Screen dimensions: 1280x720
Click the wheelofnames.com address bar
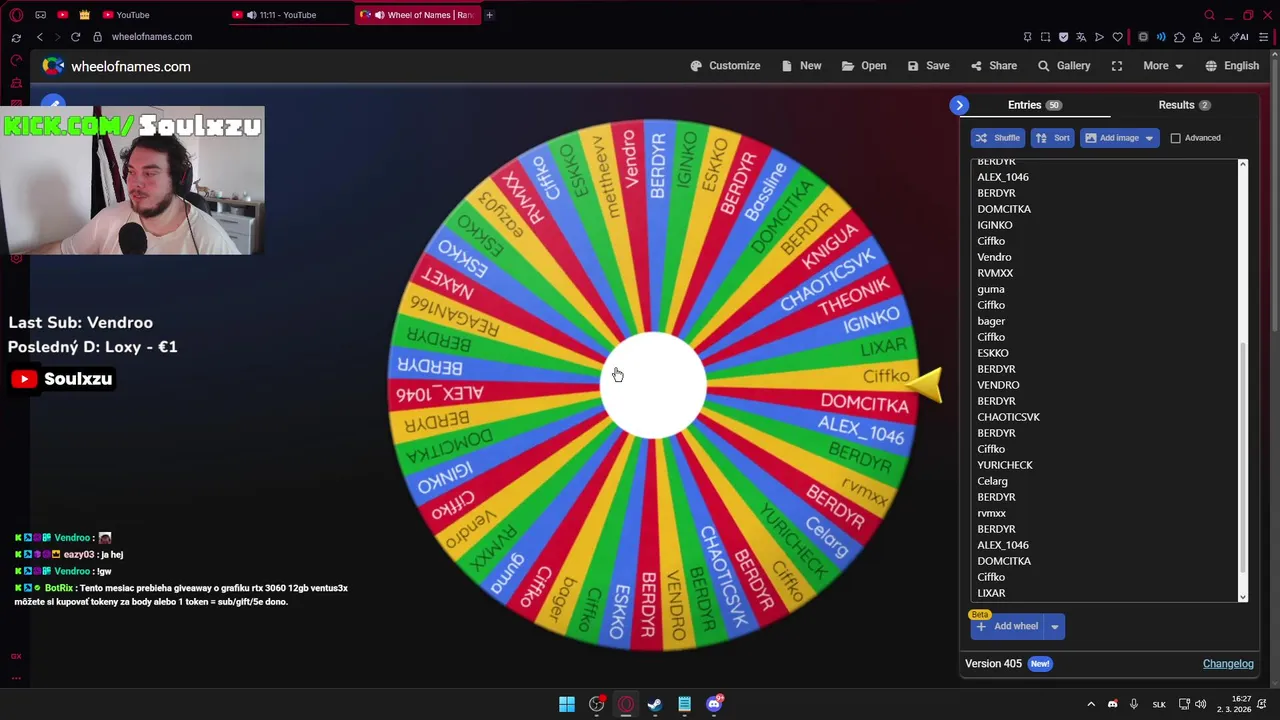tap(152, 37)
